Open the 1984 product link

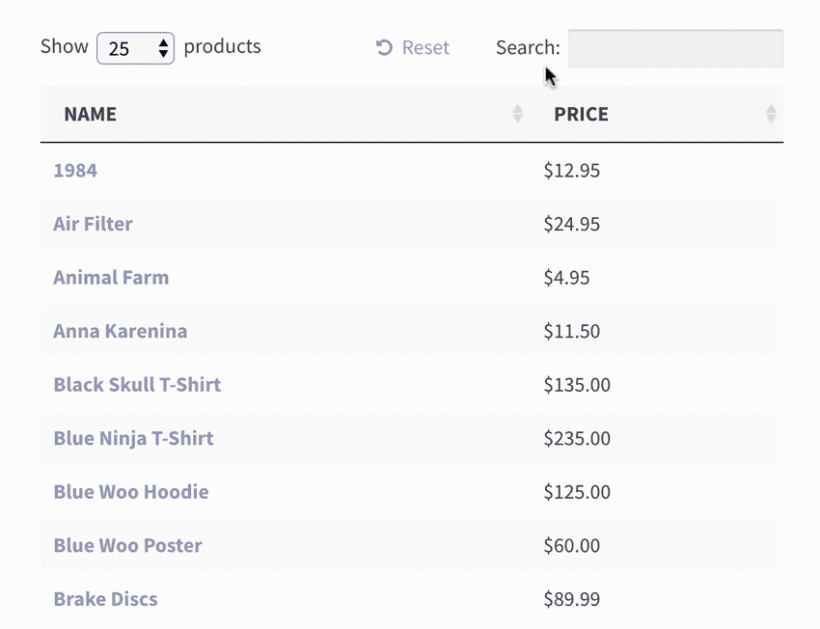point(75,170)
